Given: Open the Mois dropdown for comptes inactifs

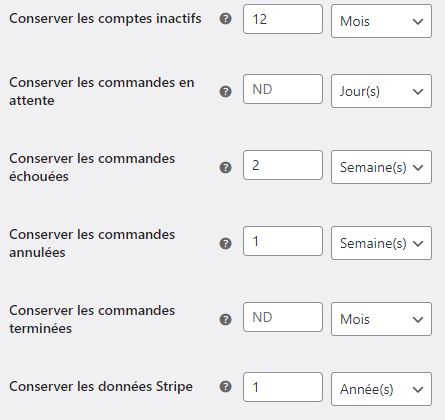Looking at the screenshot, I should click(x=381, y=21).
